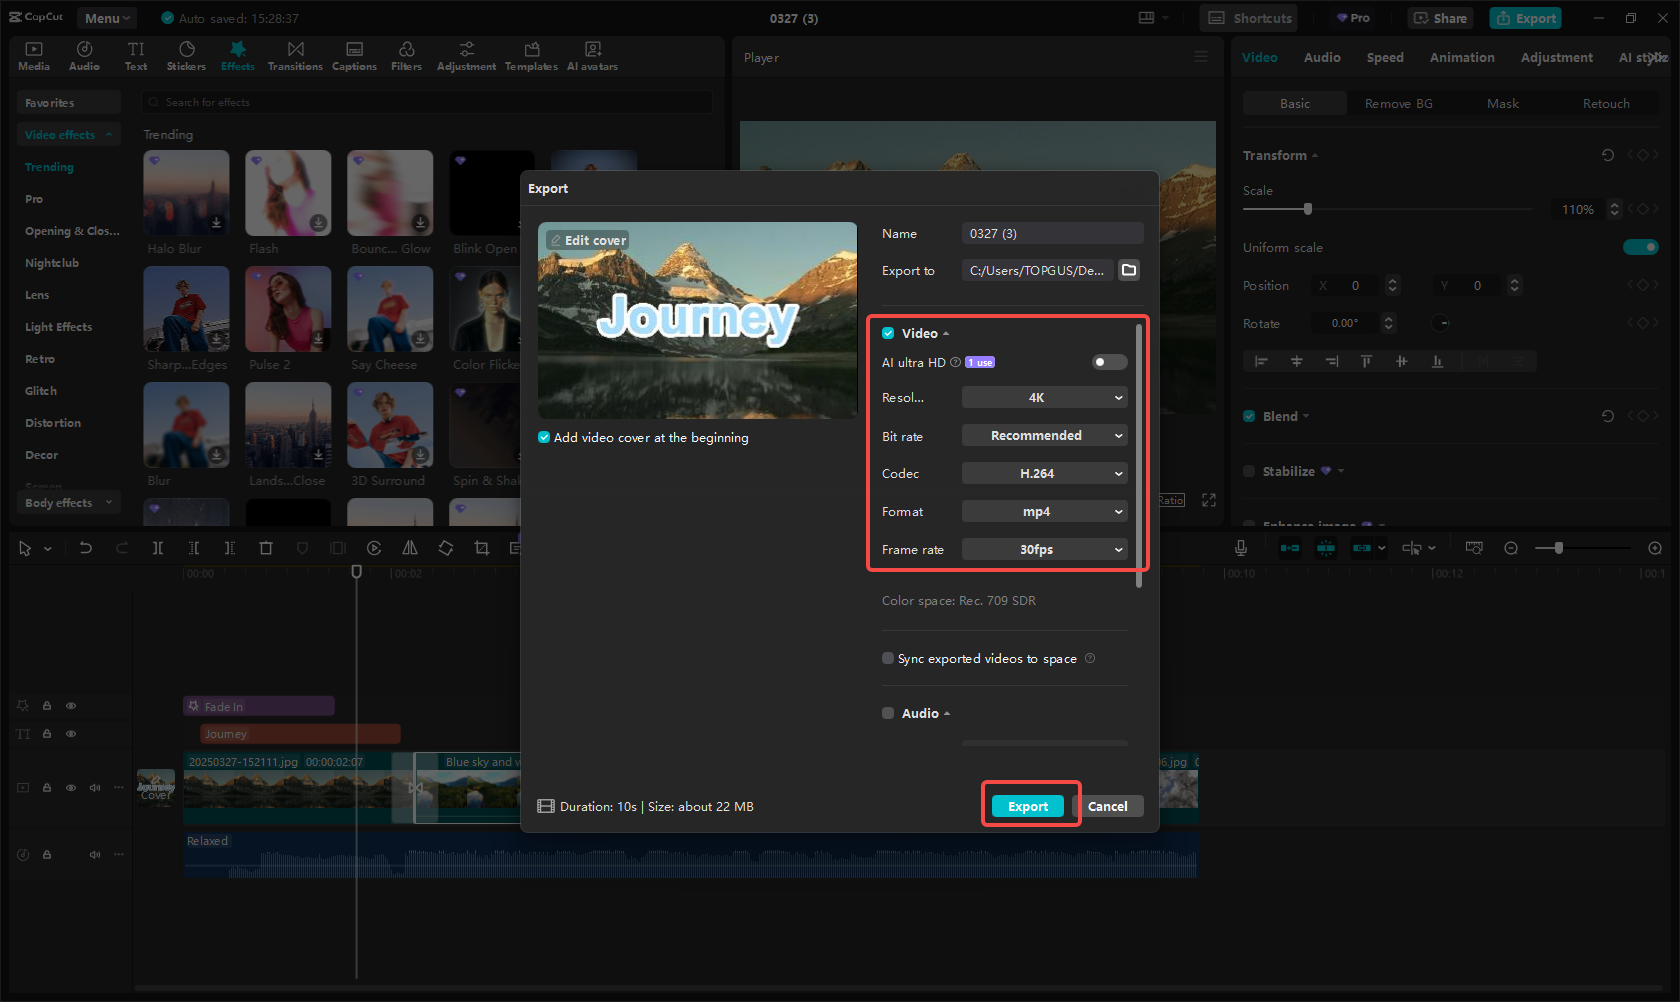Screen dimensions: 1680x1002
Task: Check the Sync exported videos to space option
Action: pos(888,658)
